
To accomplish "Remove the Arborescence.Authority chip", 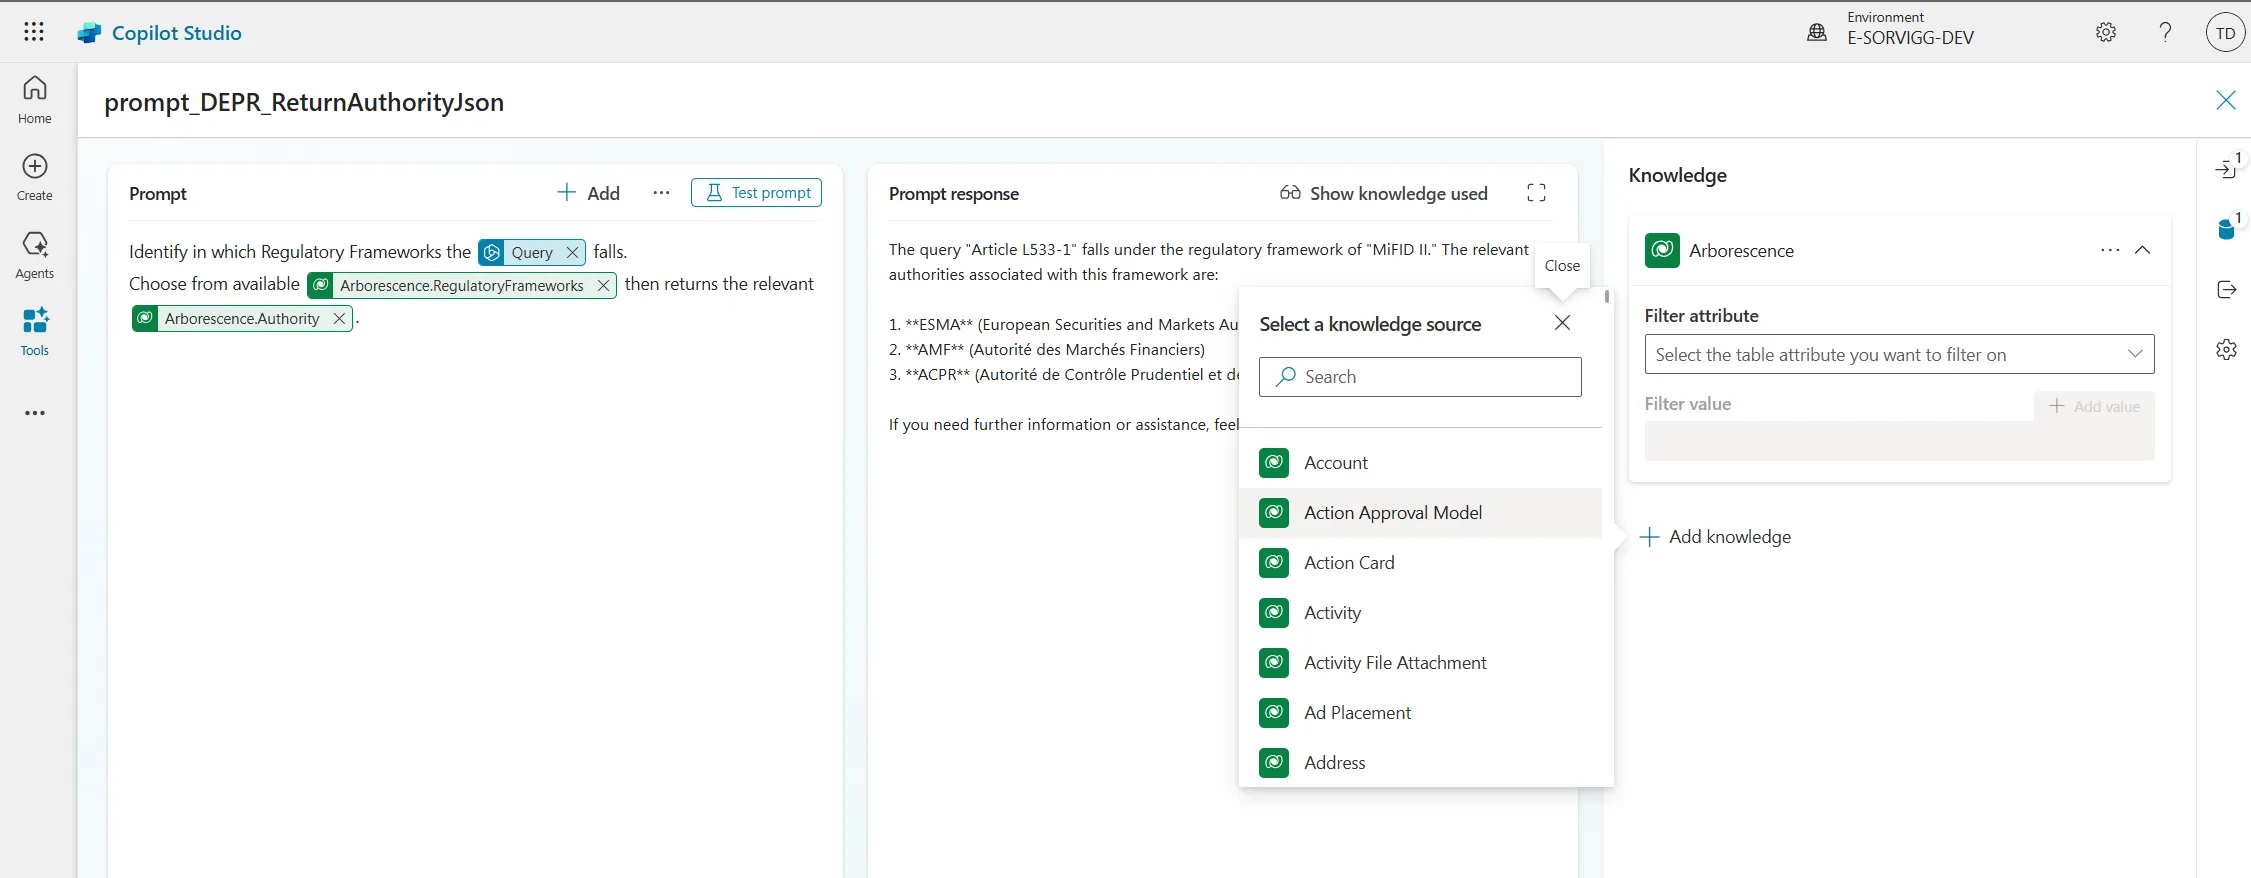I will pyautogui.click(x=339, y=318).
